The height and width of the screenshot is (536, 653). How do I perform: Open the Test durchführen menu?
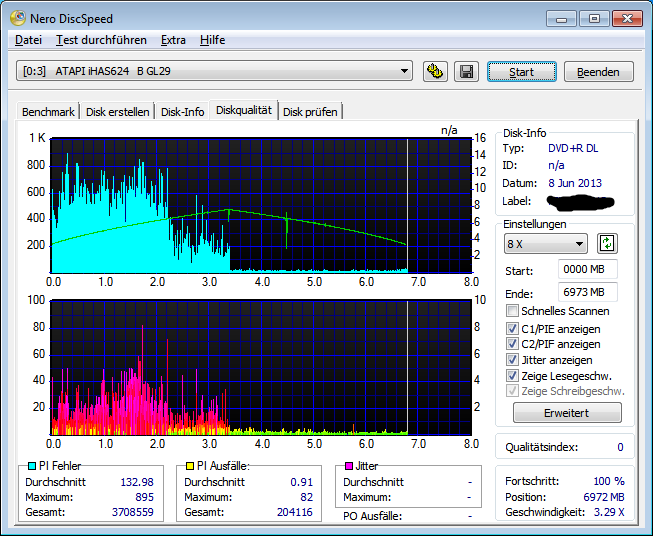101,40
